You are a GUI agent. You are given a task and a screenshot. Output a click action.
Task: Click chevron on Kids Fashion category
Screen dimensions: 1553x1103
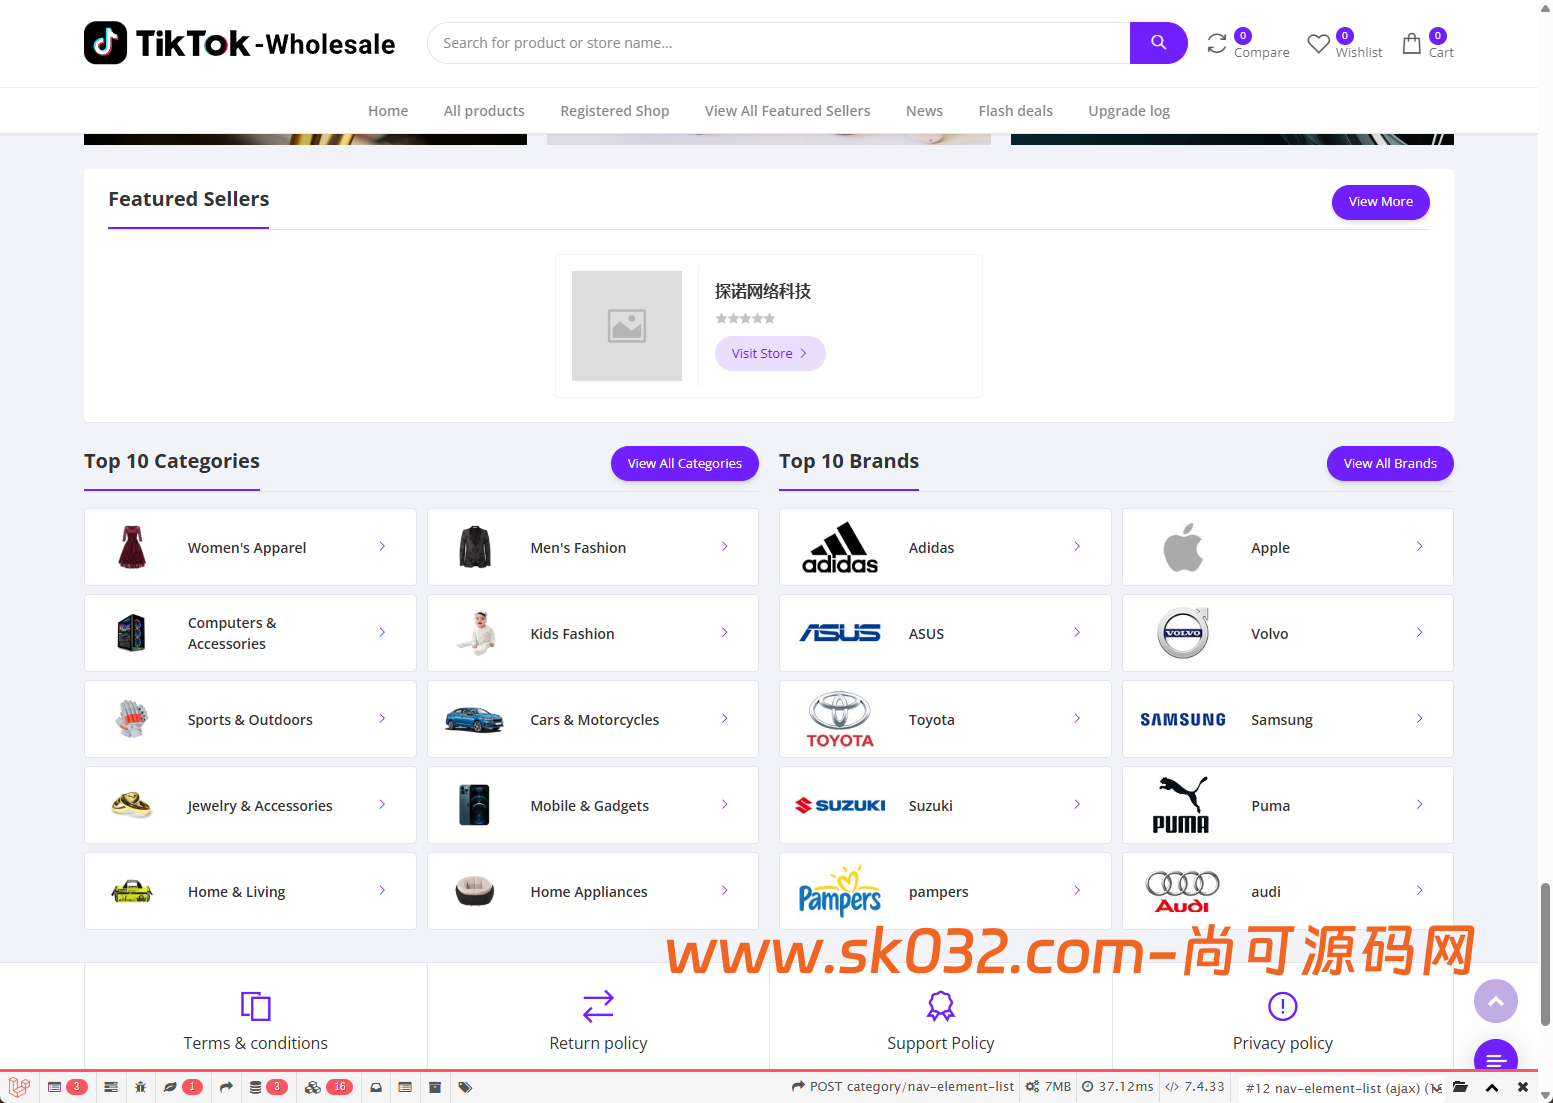coord(725,632)
